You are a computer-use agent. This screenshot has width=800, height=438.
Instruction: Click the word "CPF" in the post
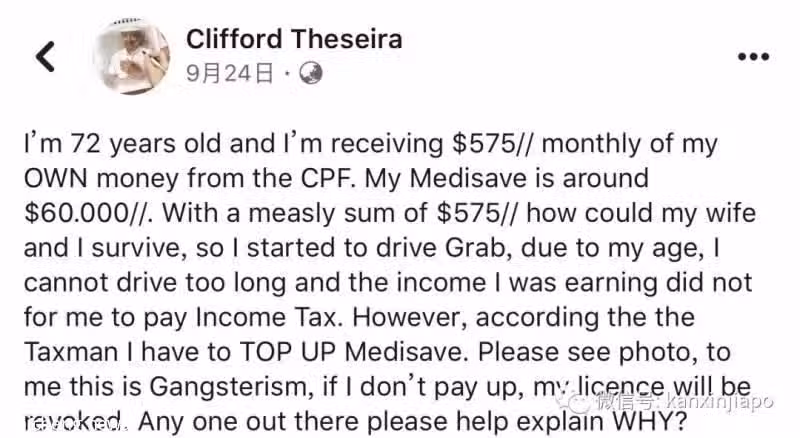[x=328, y=179]
